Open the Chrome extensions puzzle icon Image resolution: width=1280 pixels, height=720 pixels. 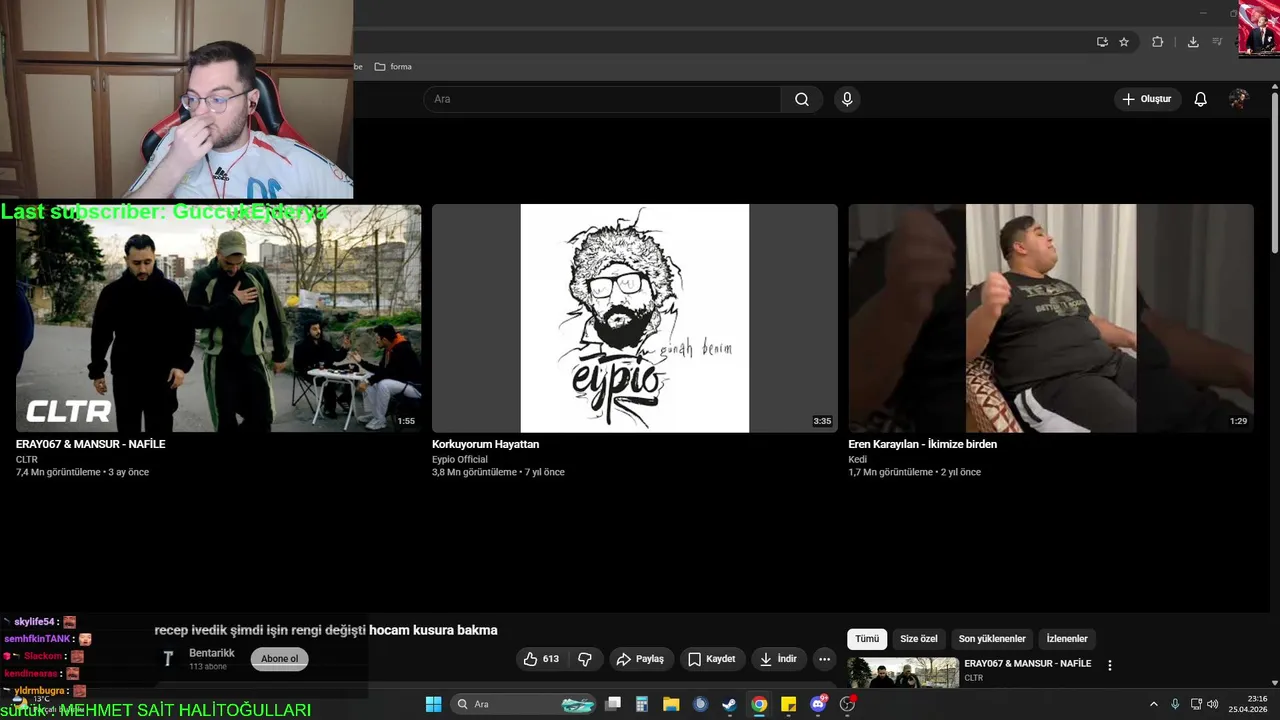[x=1157, y=42]
